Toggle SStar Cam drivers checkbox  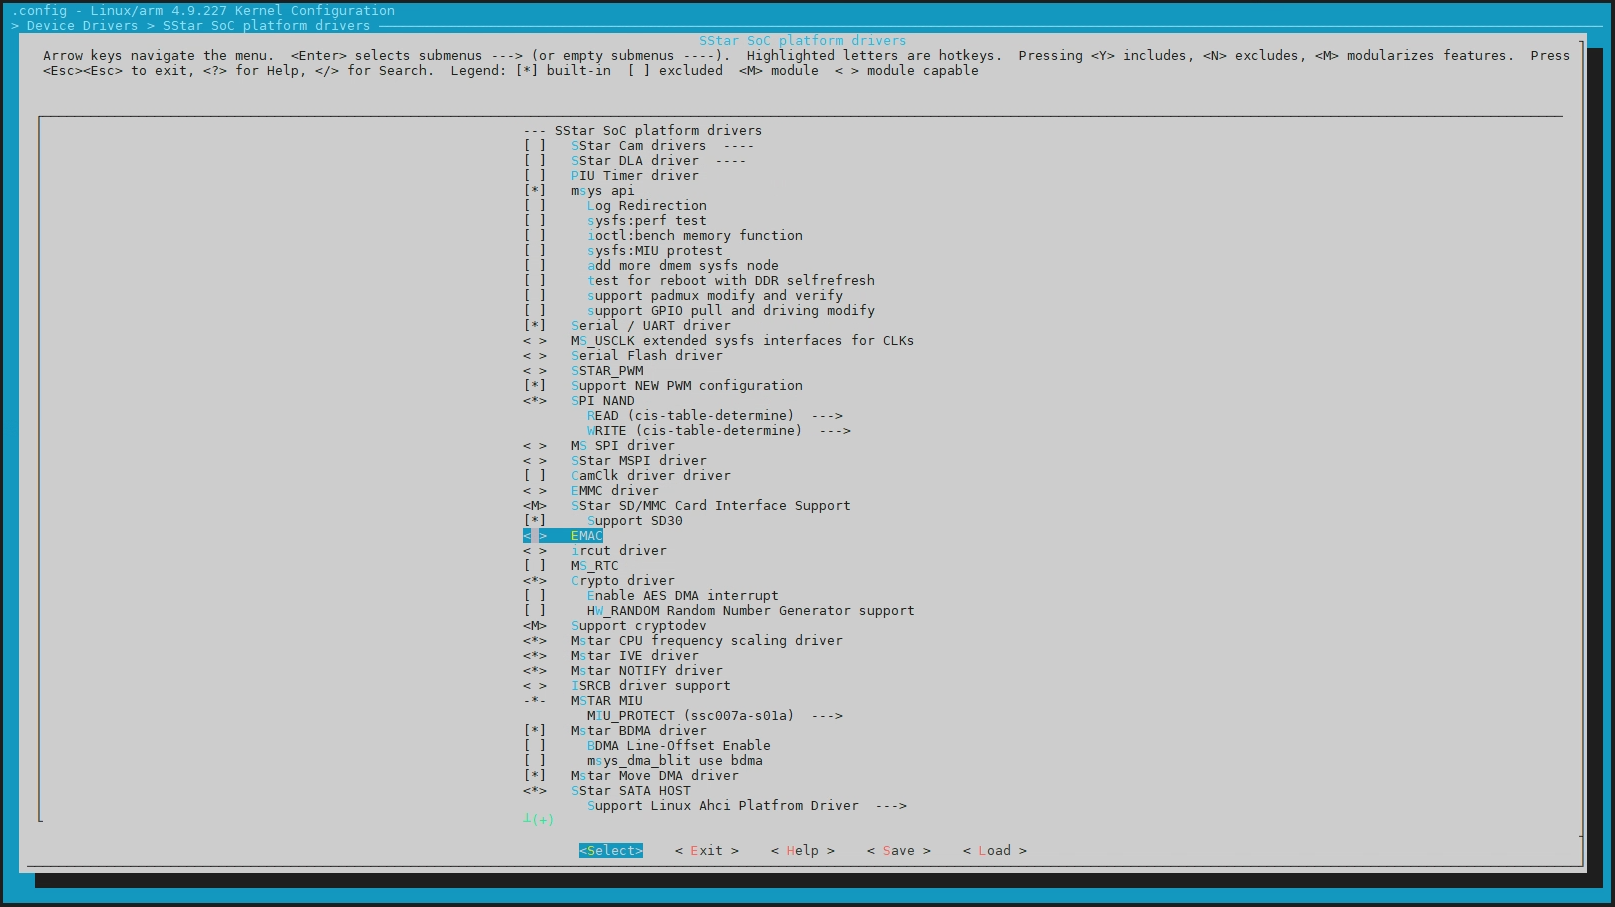535,146
